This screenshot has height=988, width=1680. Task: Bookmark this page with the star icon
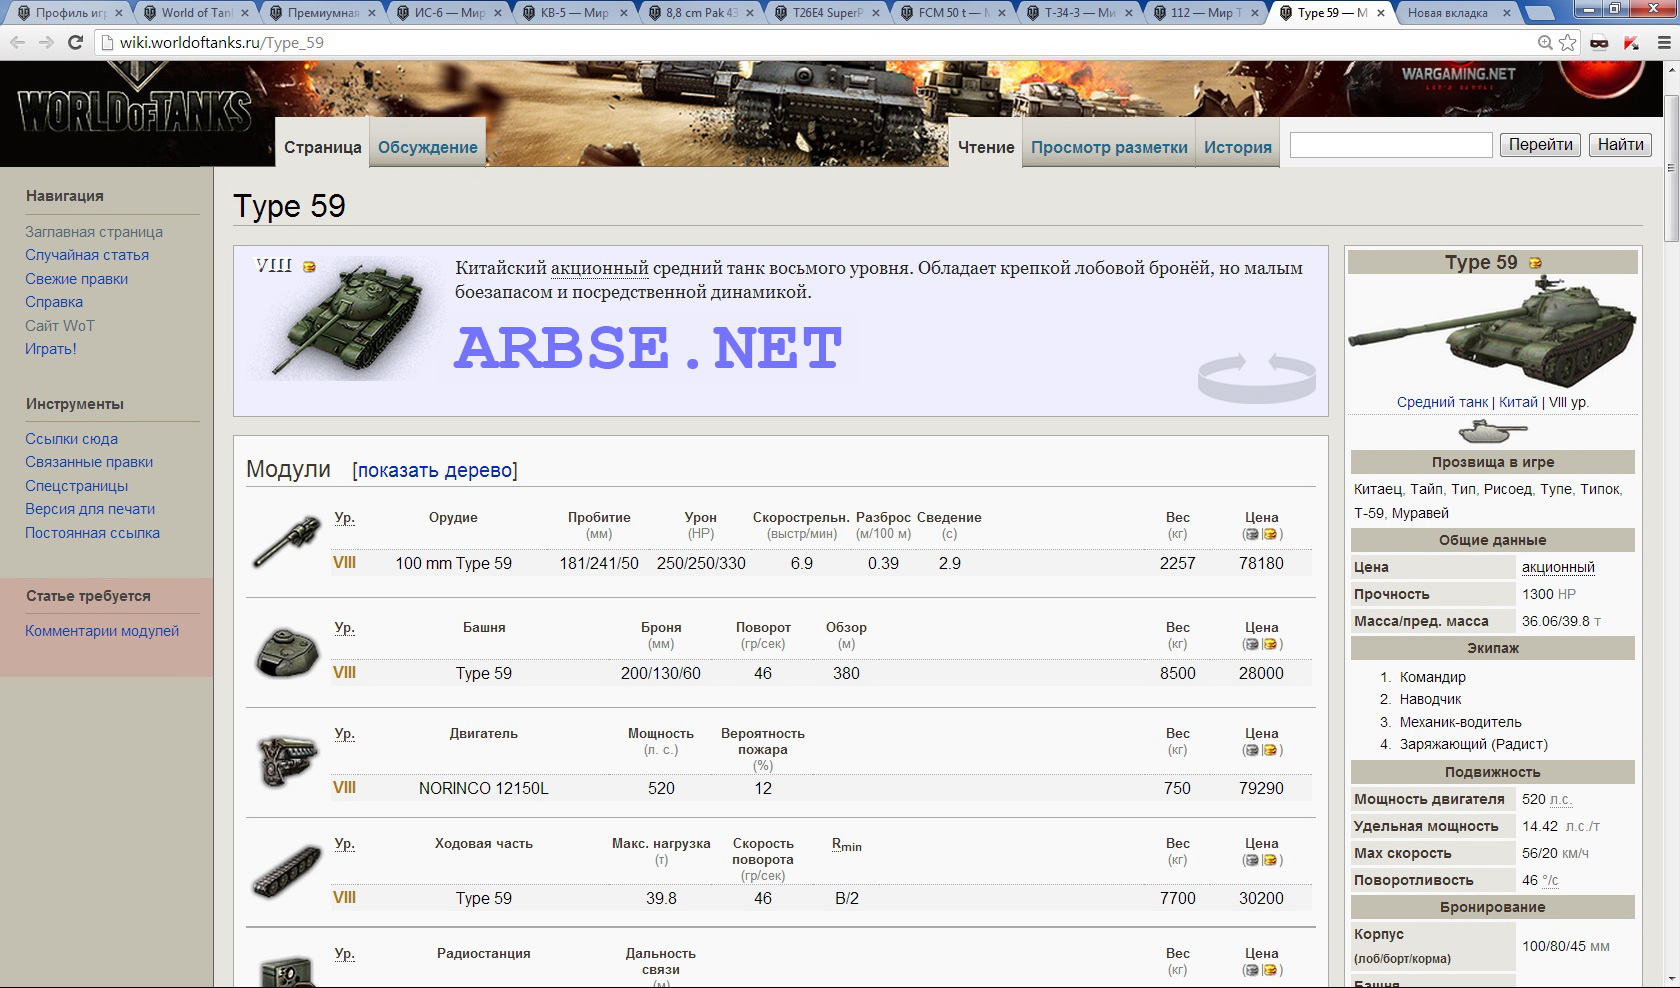[x=1568, y=42]
